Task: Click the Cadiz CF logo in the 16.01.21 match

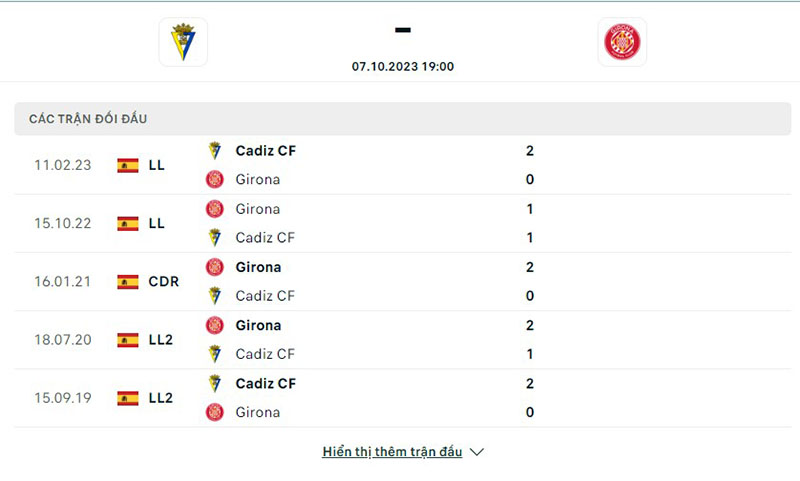Action: pyautogui.click(x=214, y=296)
